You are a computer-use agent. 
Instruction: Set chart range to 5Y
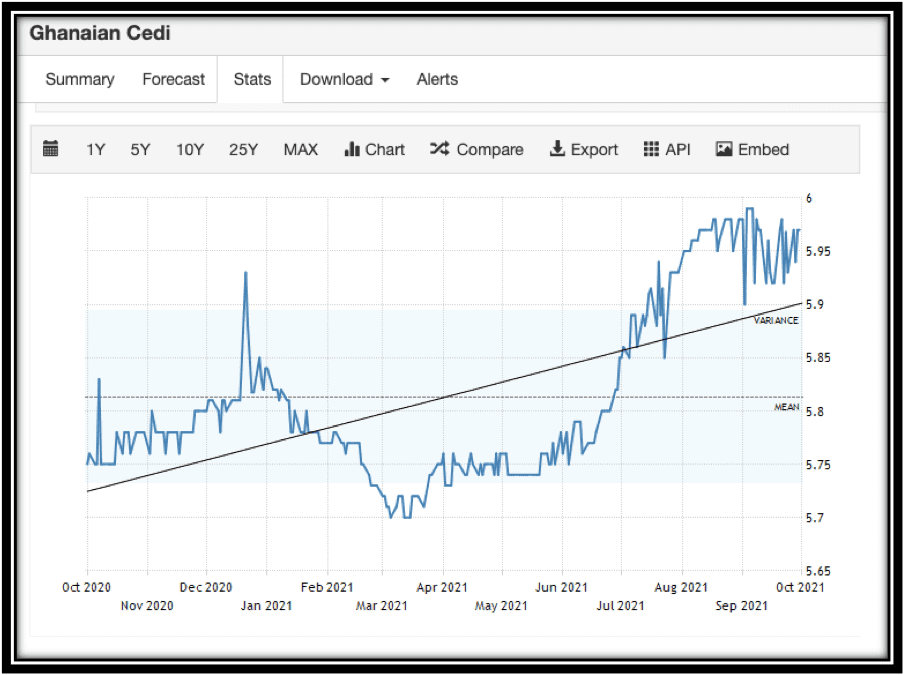point(140,150)
